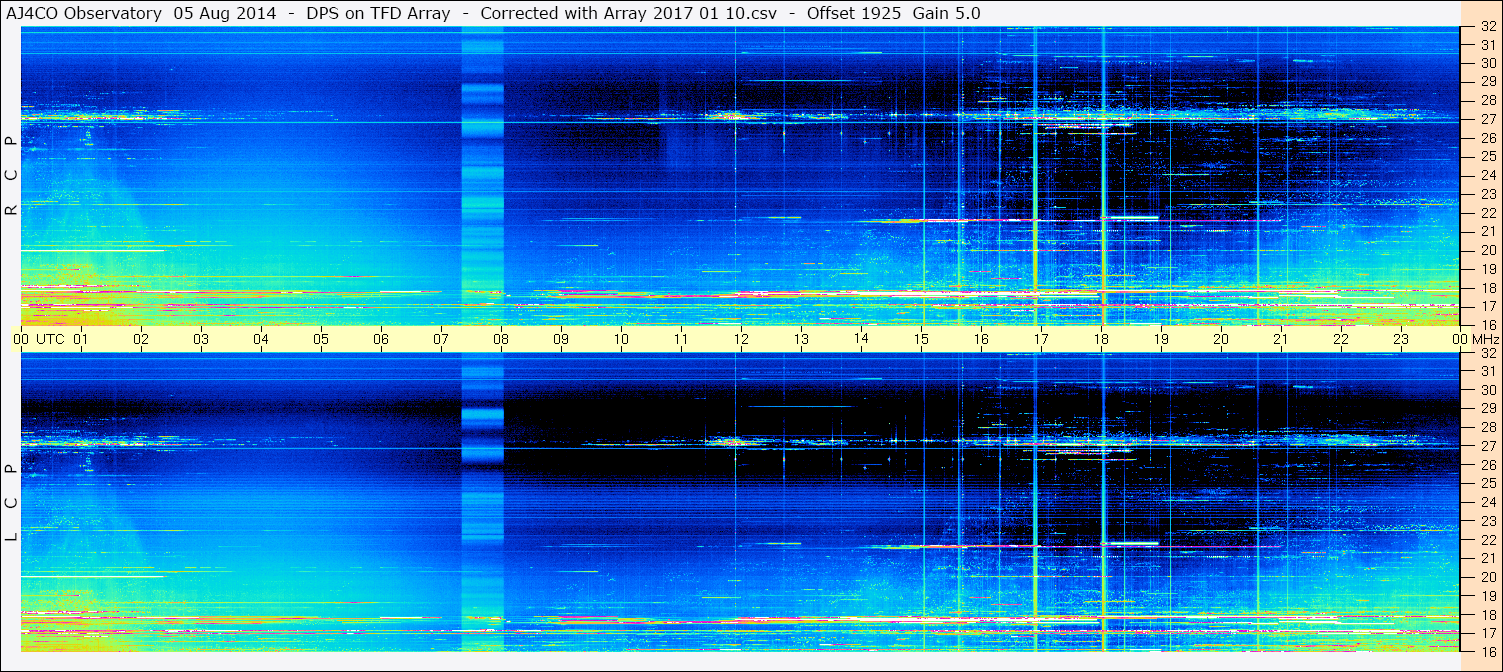
Task: Click the MHz label on time axis
Action: click(1484, 339)
